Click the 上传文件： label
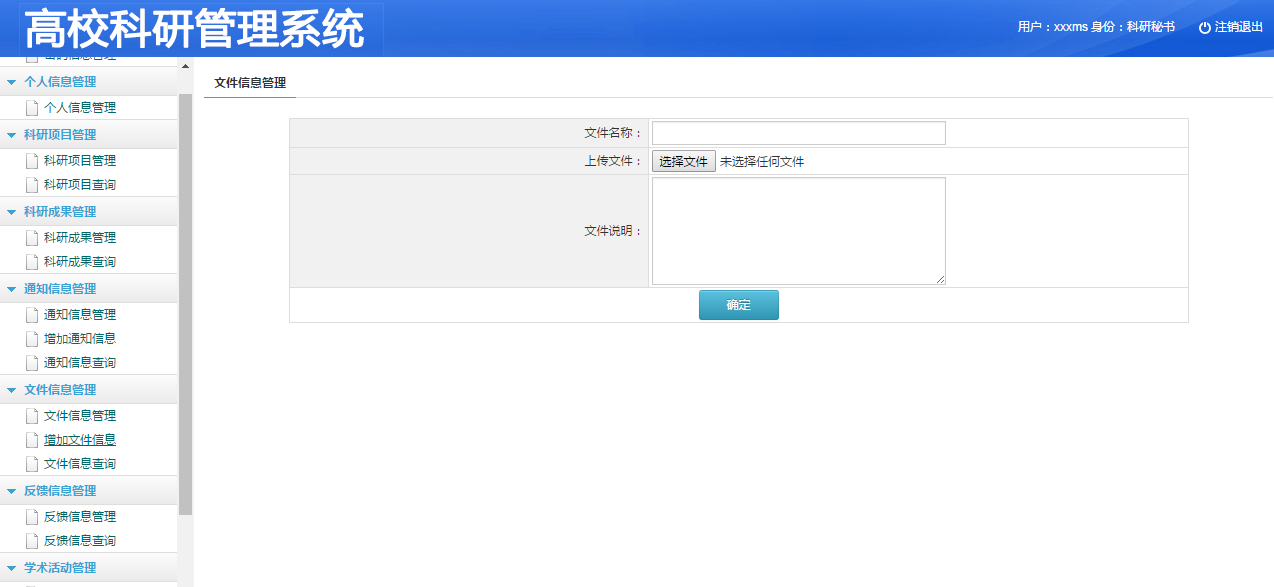1274x587 pixels. click(614, 161)
